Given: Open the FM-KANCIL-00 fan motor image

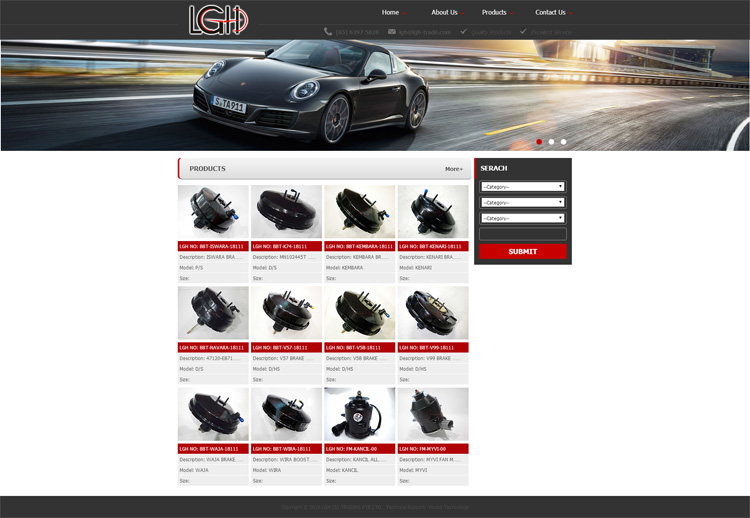Looking at the screenshot, I should 359,414.
